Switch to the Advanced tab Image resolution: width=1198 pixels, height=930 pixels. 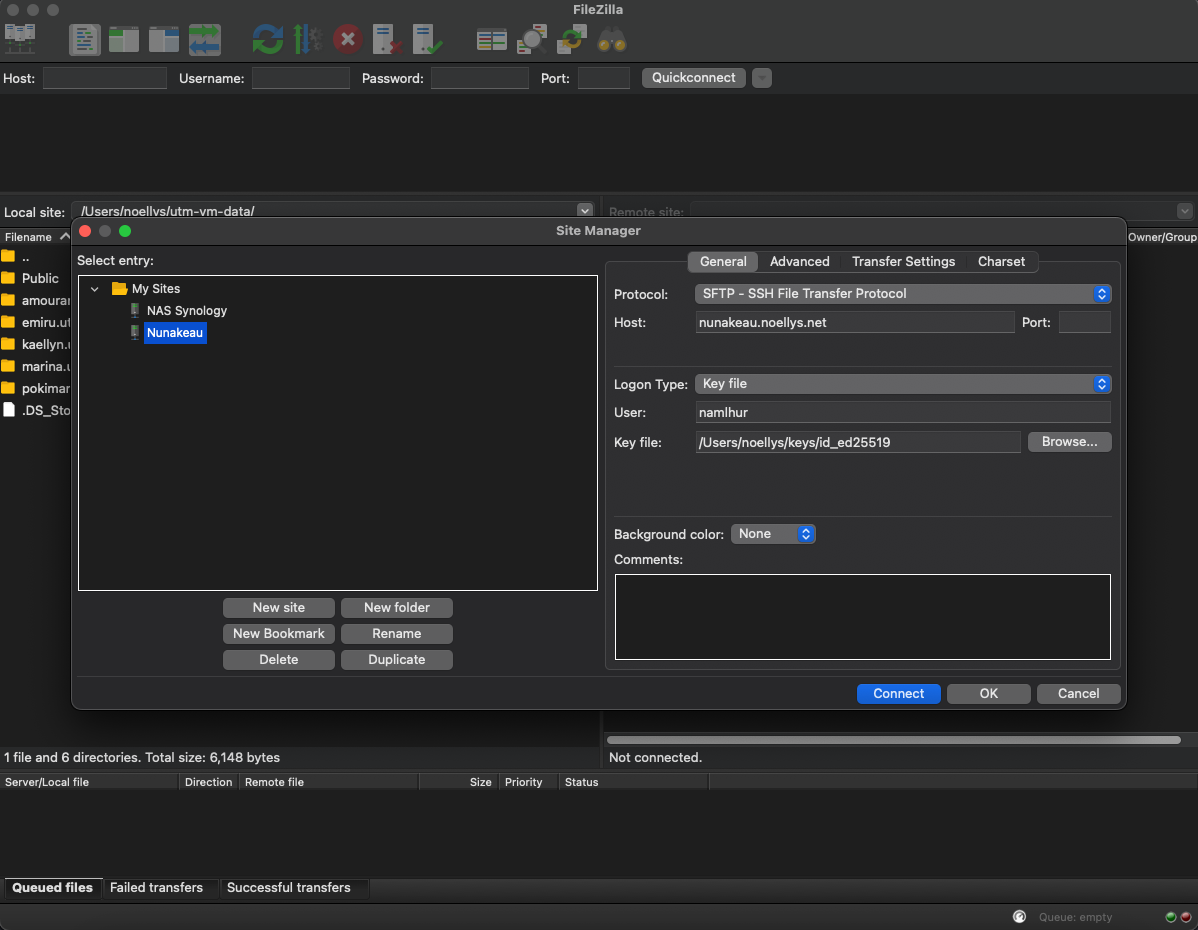coord(799,262)
